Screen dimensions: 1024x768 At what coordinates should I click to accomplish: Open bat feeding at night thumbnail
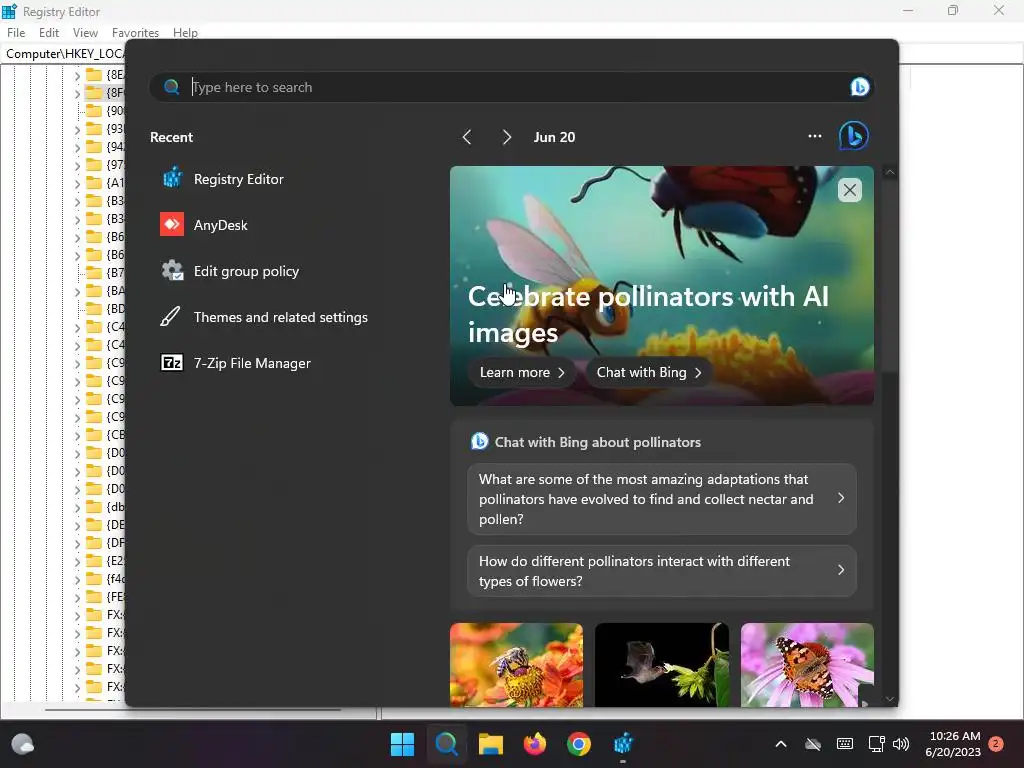pyautogui.click(x=662, y=665)
